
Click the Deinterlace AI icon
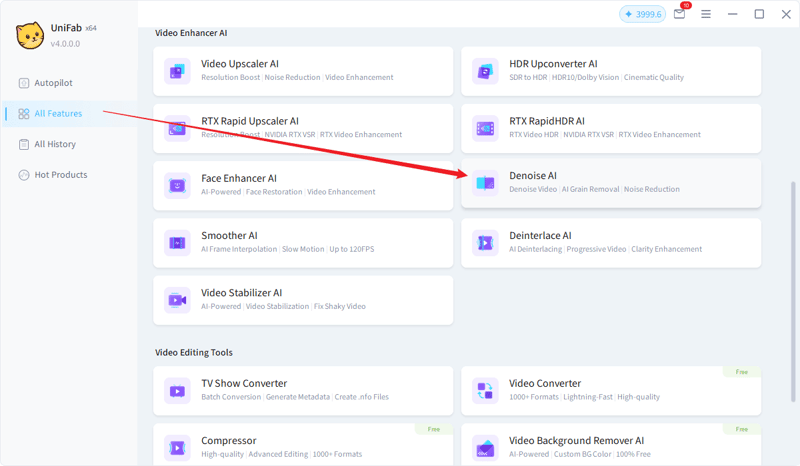tap(485, 242)
